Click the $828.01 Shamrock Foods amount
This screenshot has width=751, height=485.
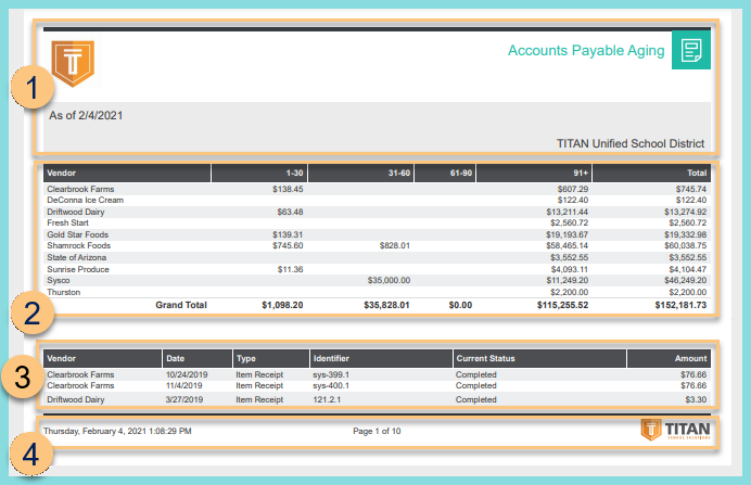click(395, 246)
